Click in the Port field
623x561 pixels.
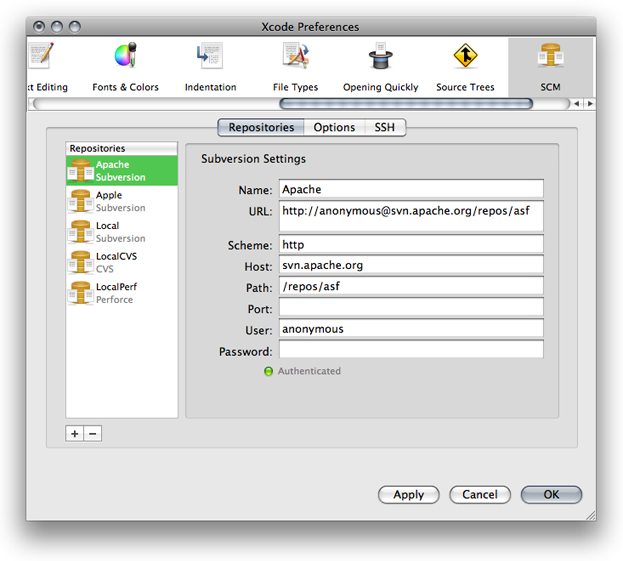point(411,307)
